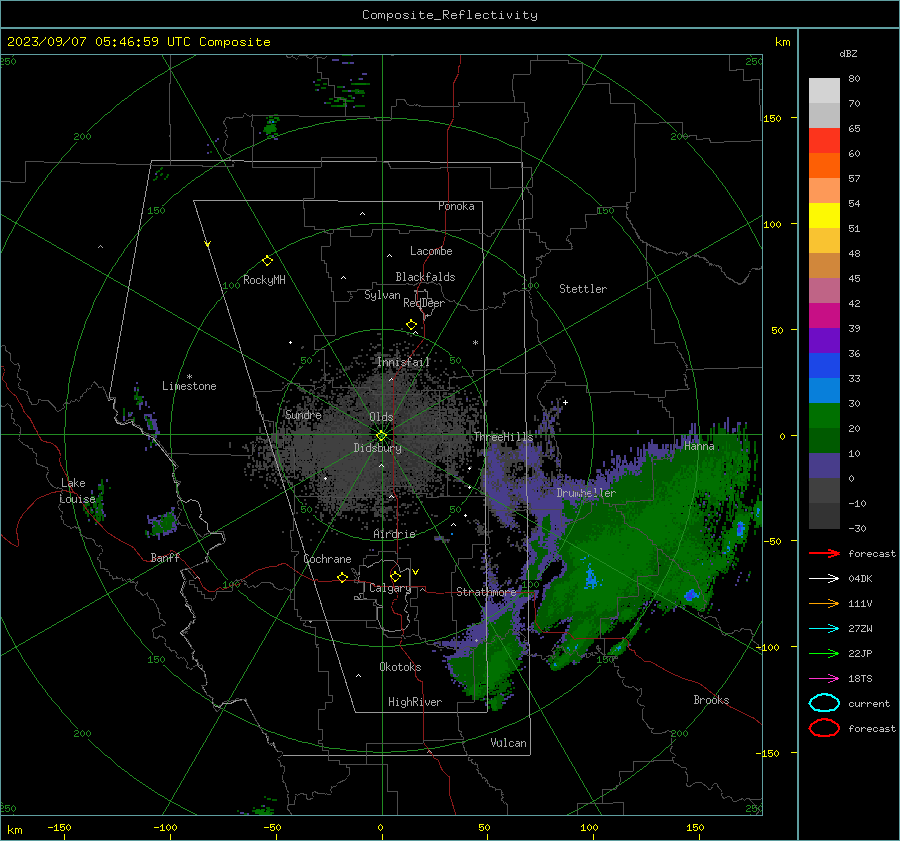The image size is (900, 841).
Task: Click the Calgary city label
Action: point(390,588)
